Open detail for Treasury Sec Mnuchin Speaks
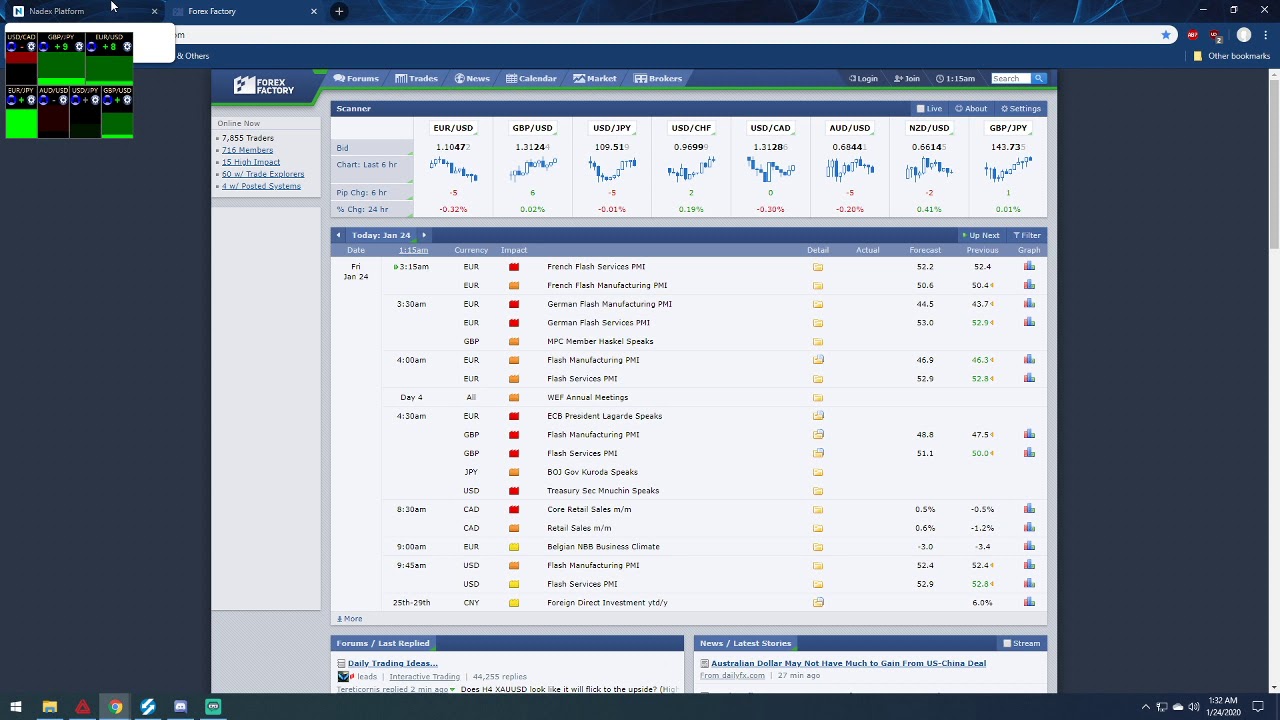 point(818,491)
